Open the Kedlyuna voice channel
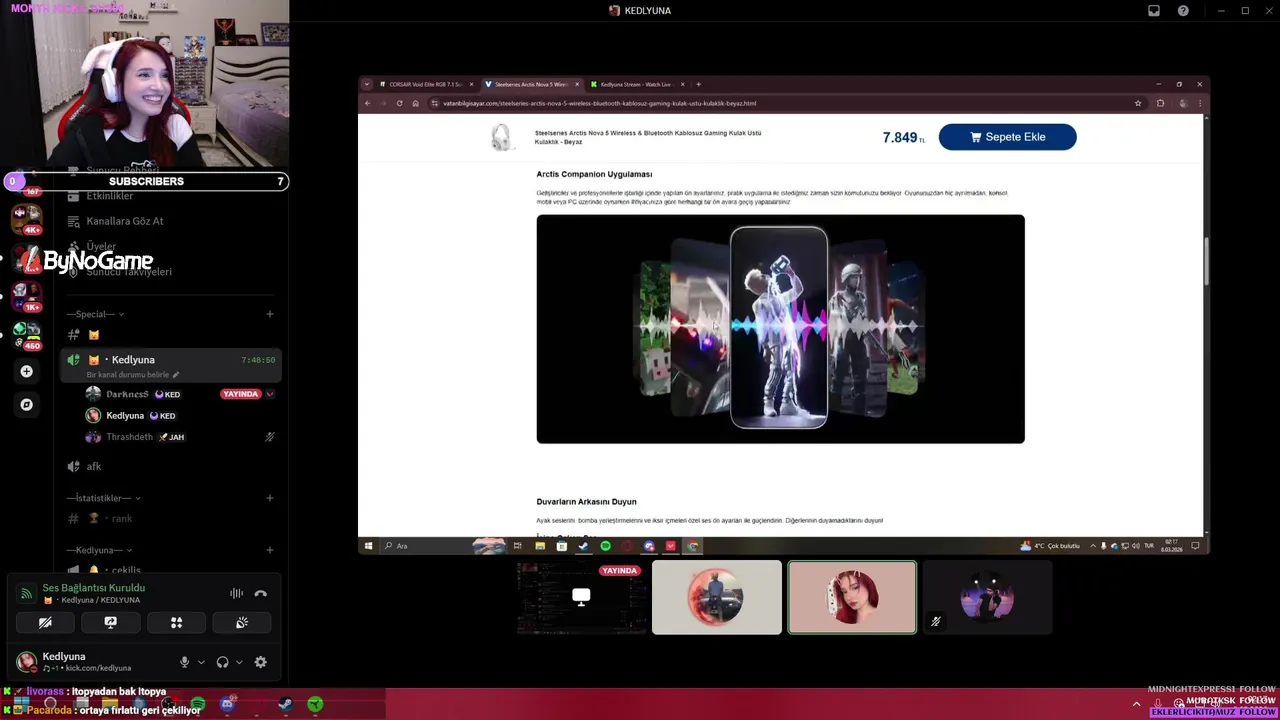Image resolution: width=1280 pixels, height=720 pixels. [x=170, y=366]
